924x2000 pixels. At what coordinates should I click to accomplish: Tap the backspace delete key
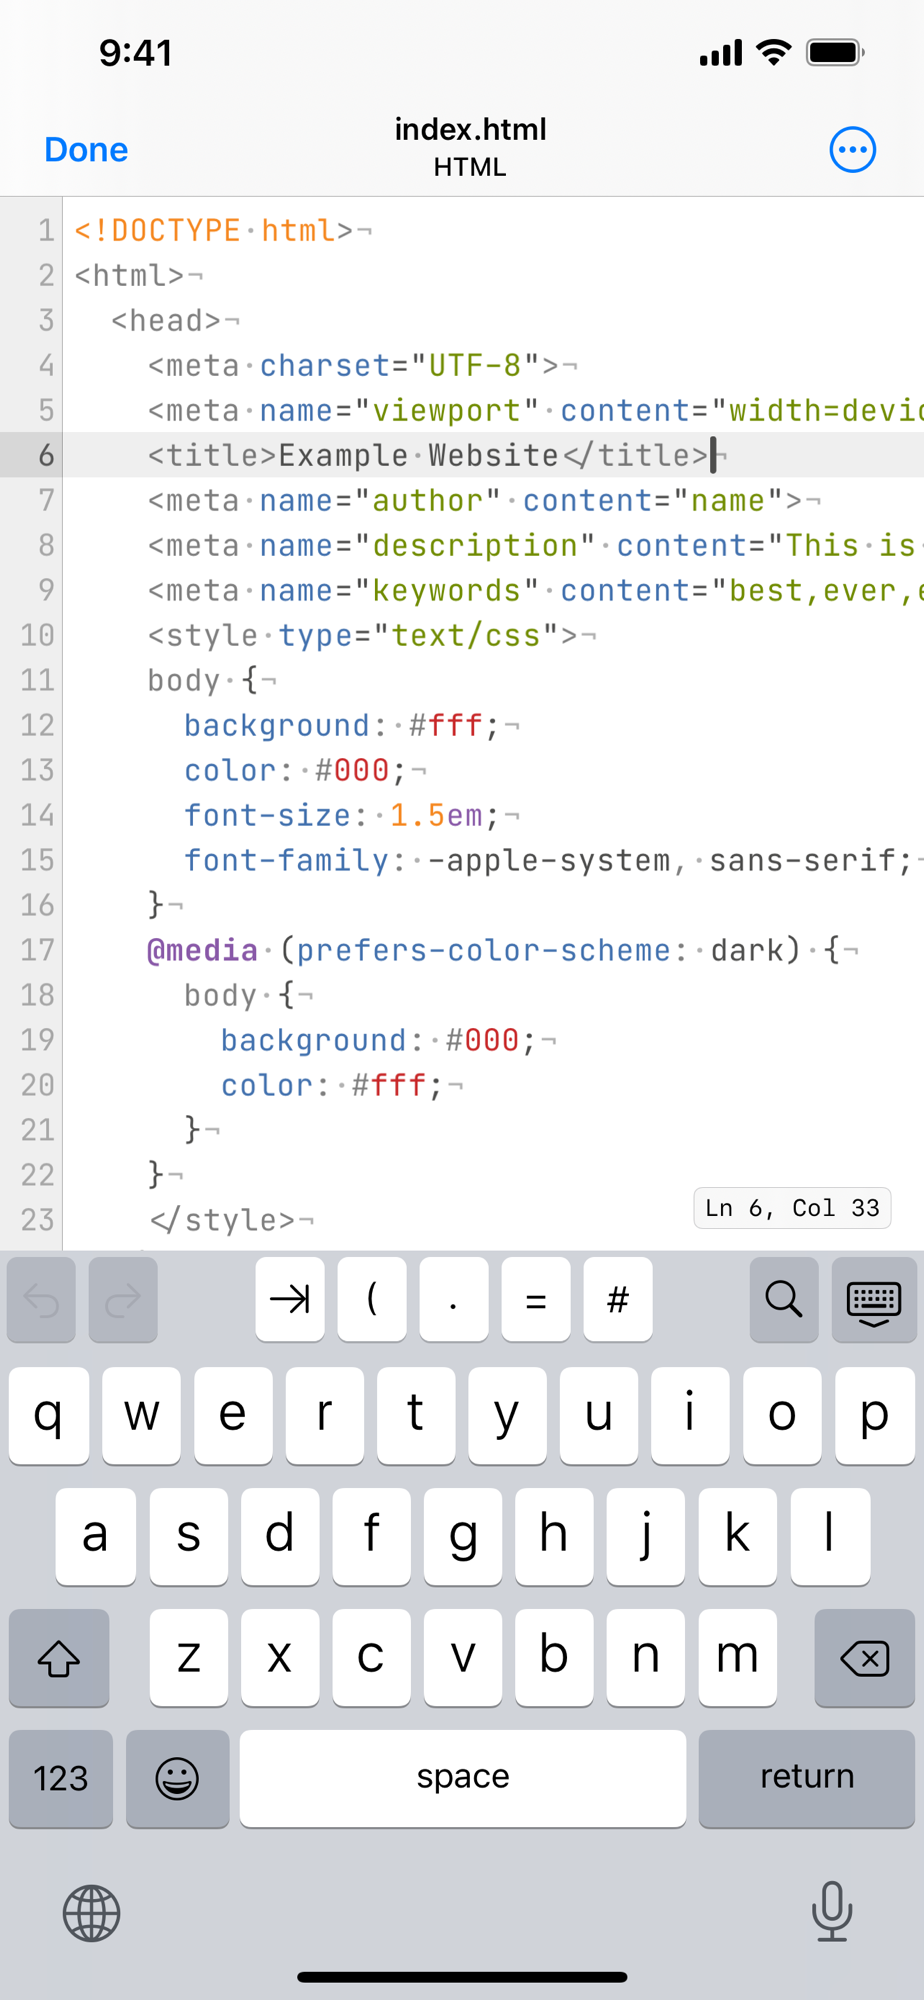click(865, 1658)
